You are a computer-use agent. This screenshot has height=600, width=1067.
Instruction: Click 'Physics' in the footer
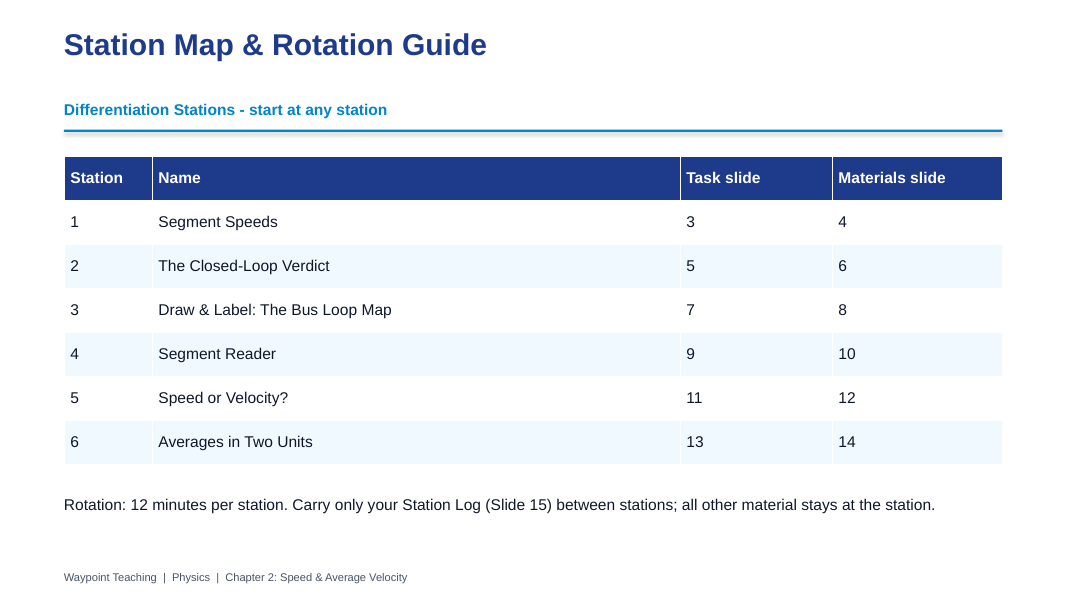click(x=191, y=578)
